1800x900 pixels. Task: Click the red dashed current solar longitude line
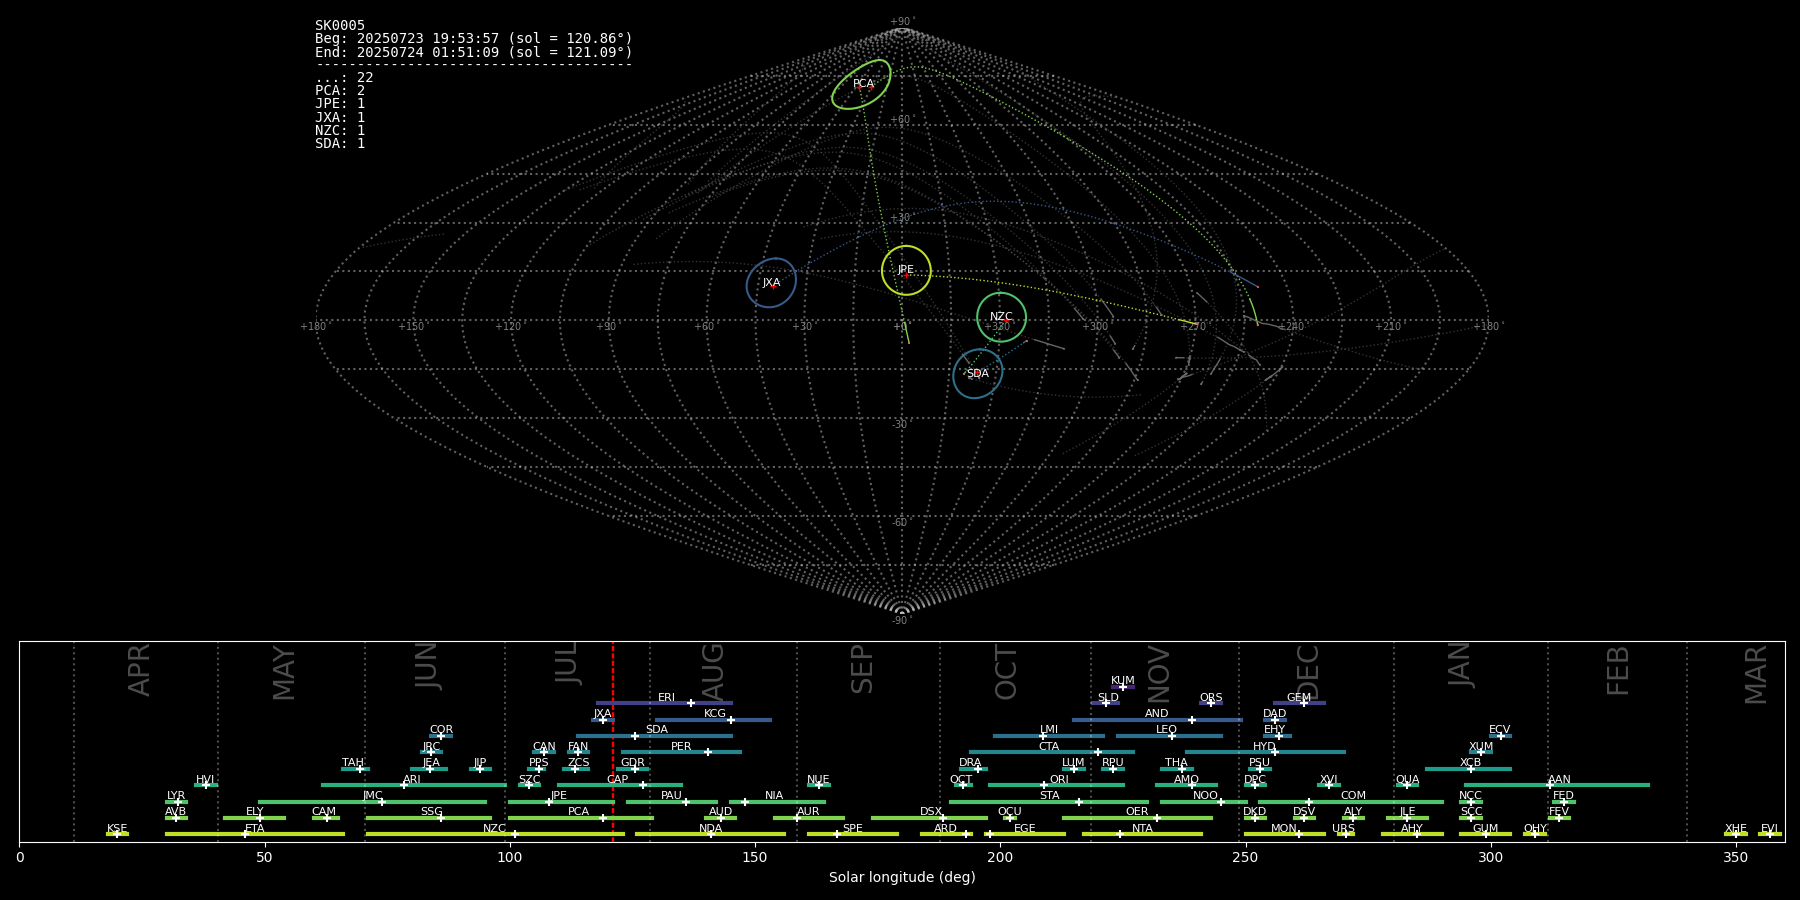[x=613, y=741]
